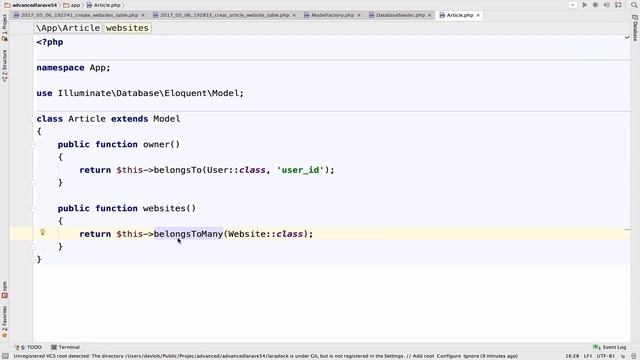Screen dimensions: 640x360
Task: Click the Ignore link in status message
Action: click(471, 356)
